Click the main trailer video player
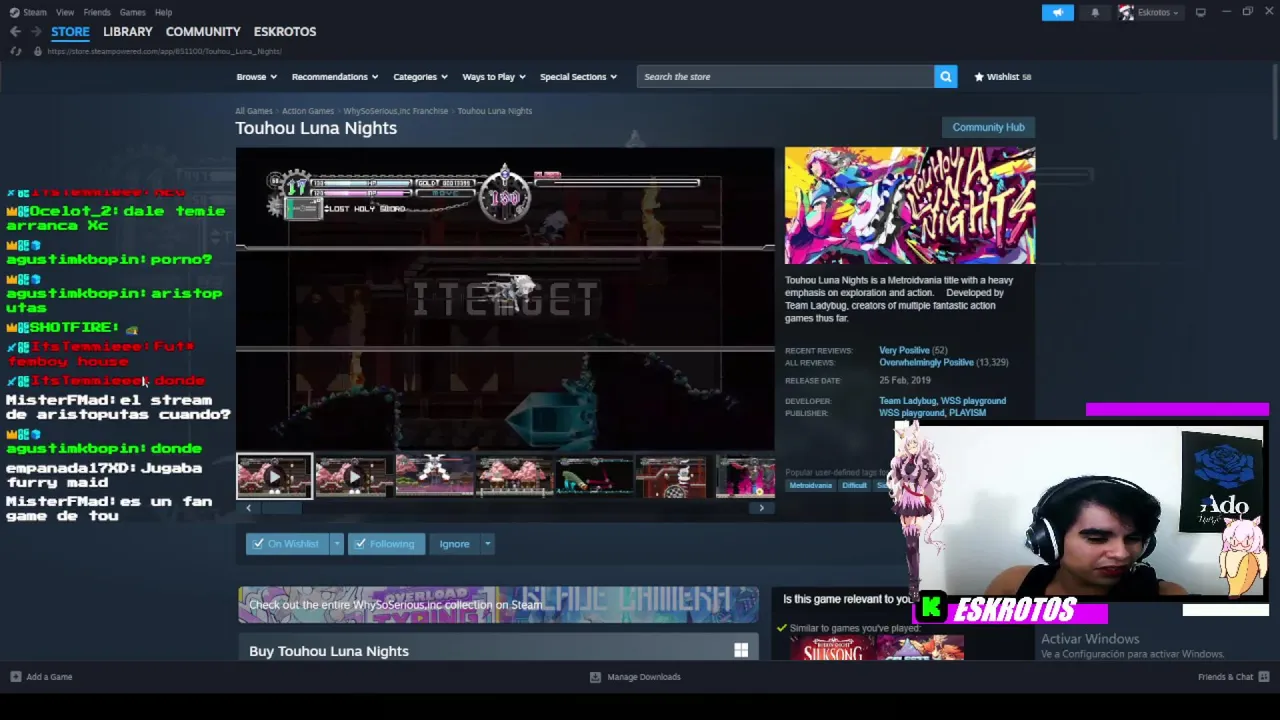 click(505, 299)
